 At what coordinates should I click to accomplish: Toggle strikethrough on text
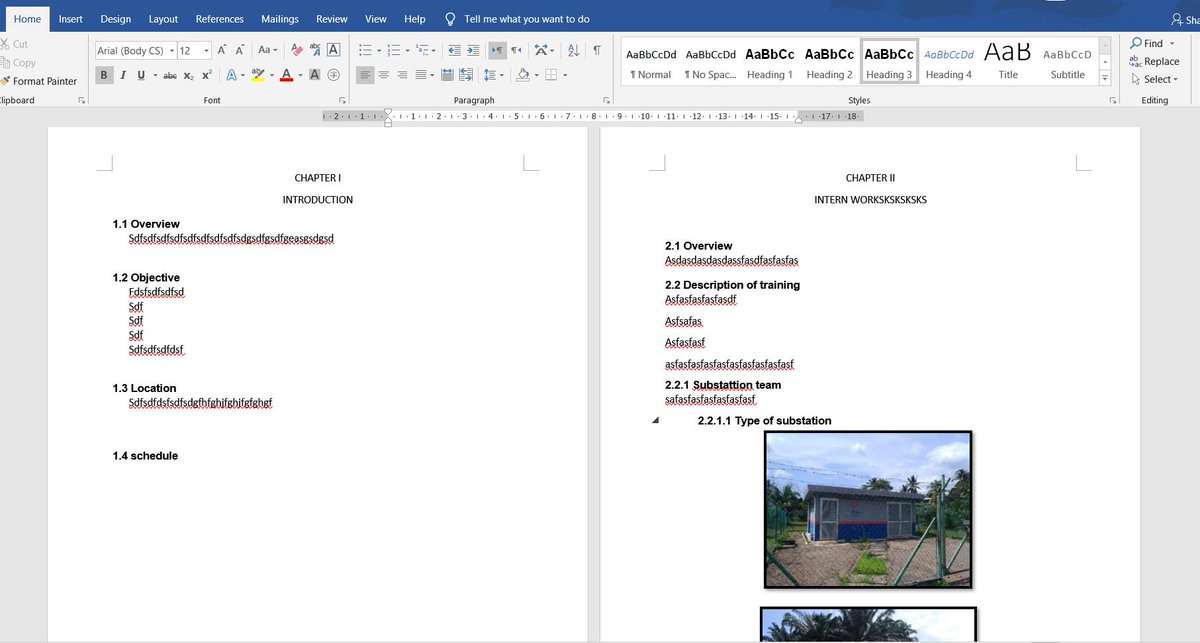(x=170, y=75)
